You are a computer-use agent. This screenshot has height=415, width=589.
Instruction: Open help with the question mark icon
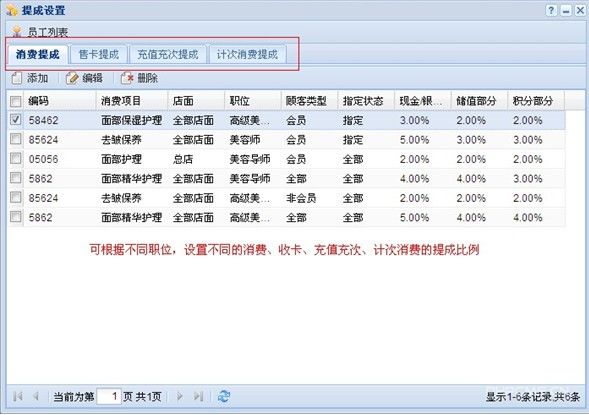point(551,11)
